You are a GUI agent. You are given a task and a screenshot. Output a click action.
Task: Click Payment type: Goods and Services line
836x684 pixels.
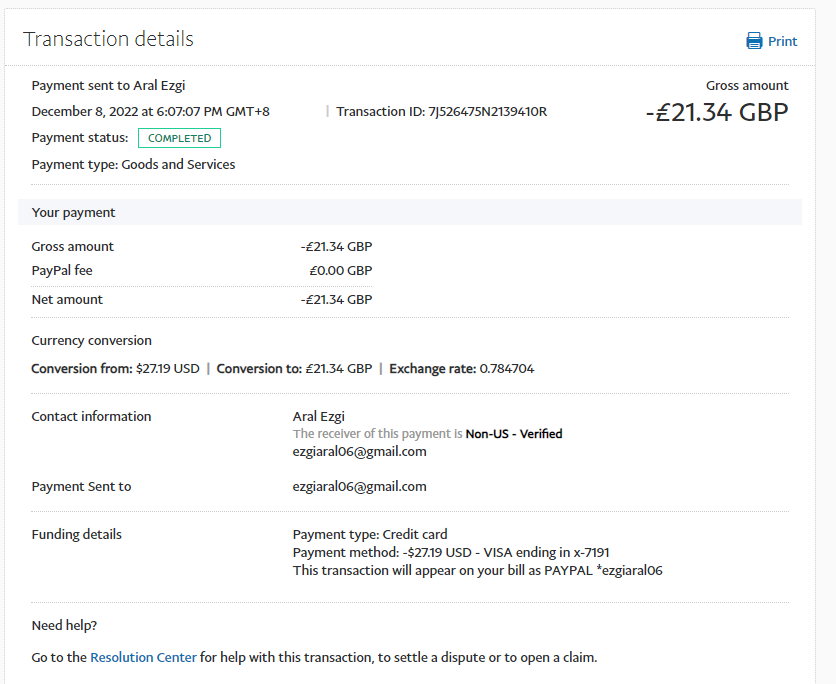point(133,164)
